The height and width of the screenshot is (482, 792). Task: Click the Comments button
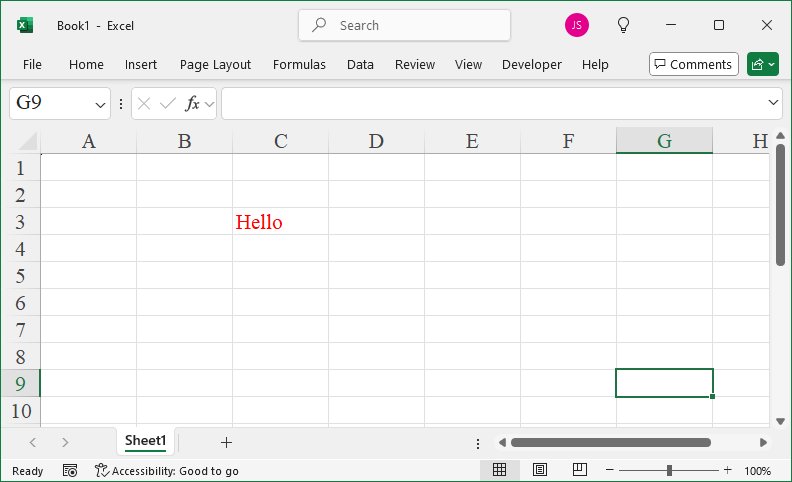[x=693, y=64]
